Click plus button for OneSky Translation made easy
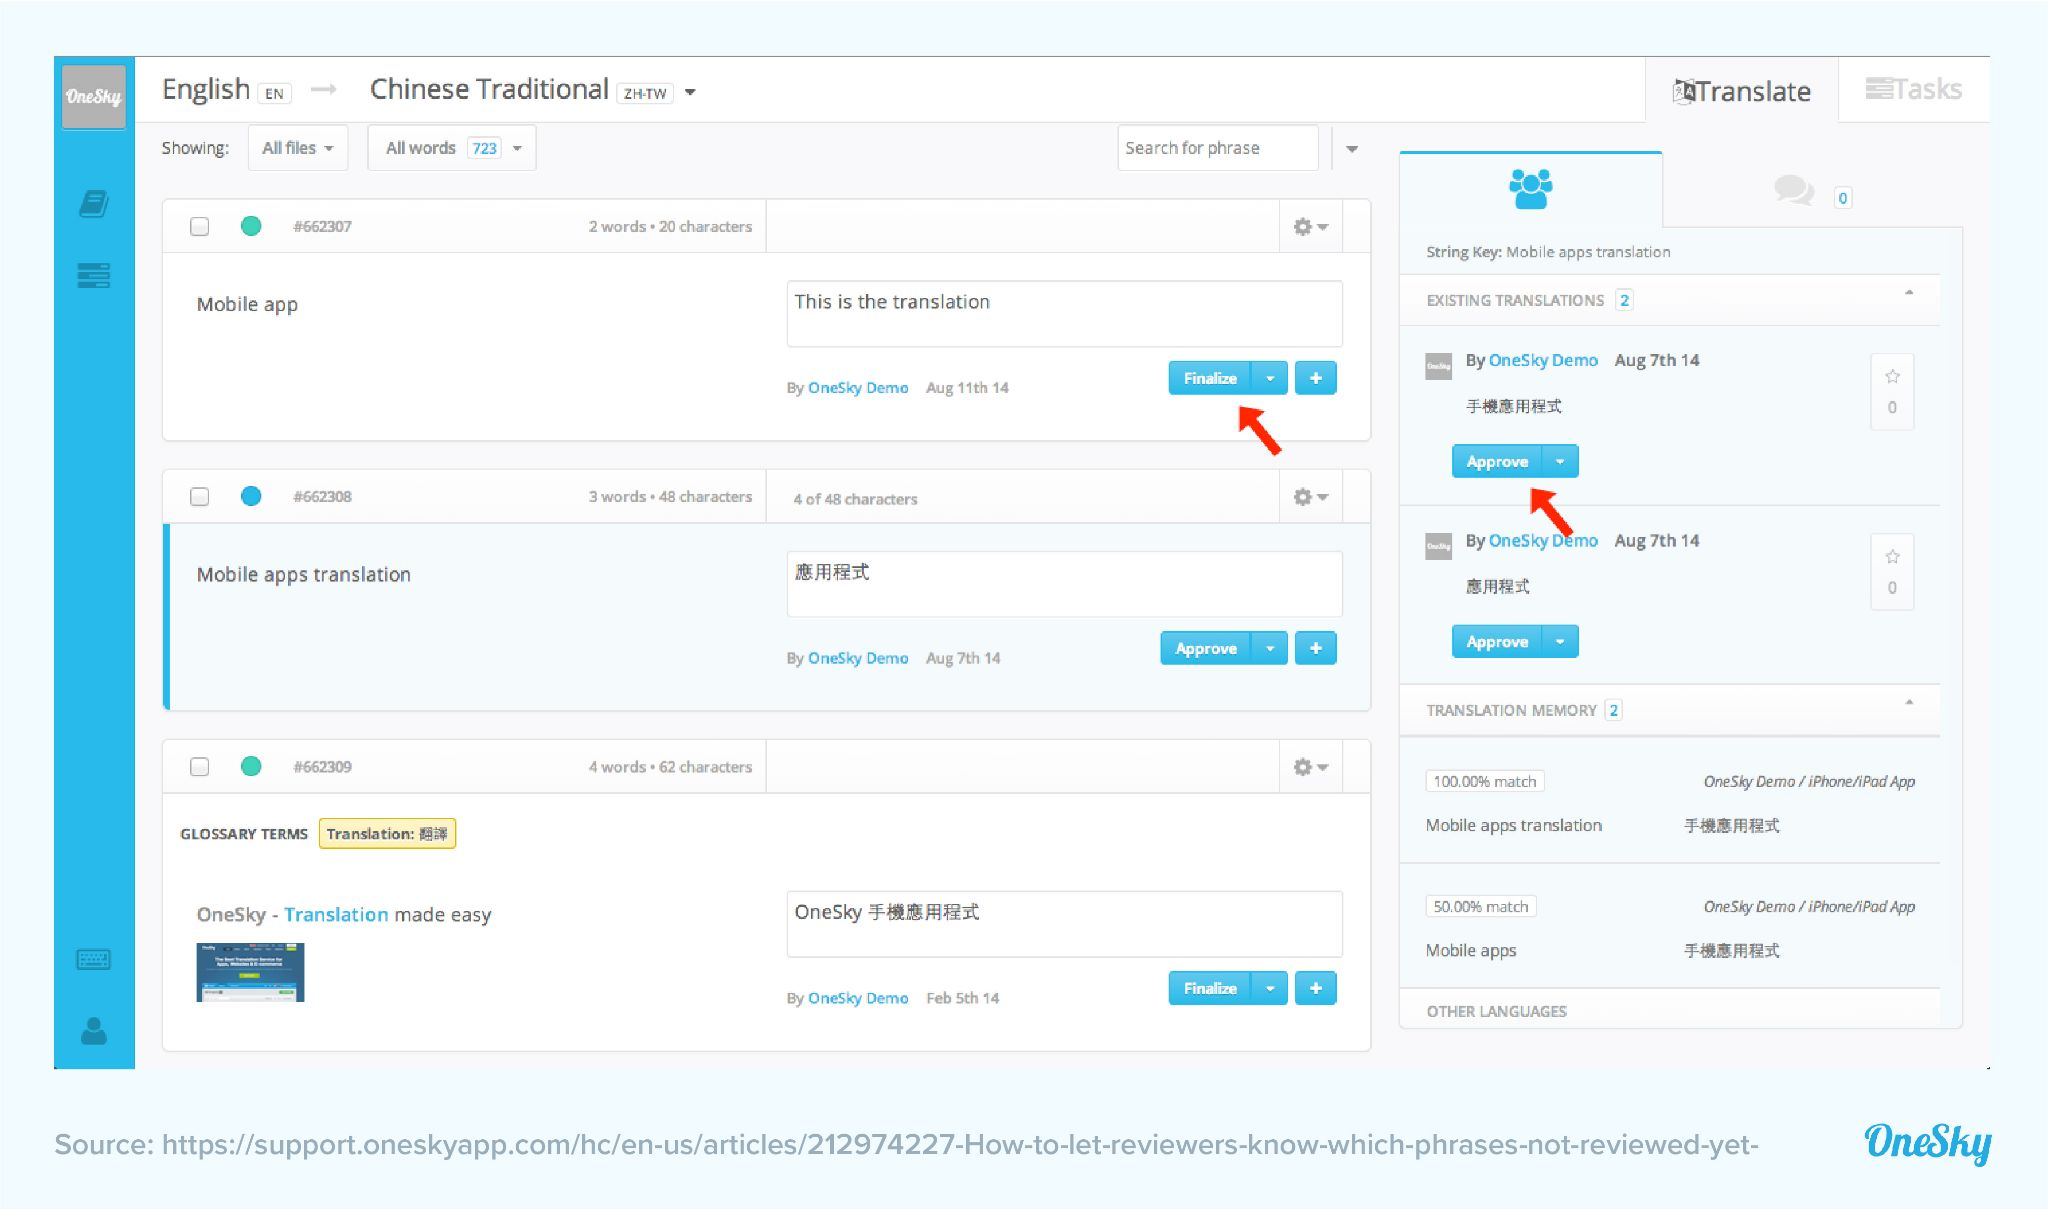This screenshot has height=1209, width=2048. (x=1316, y=988)
